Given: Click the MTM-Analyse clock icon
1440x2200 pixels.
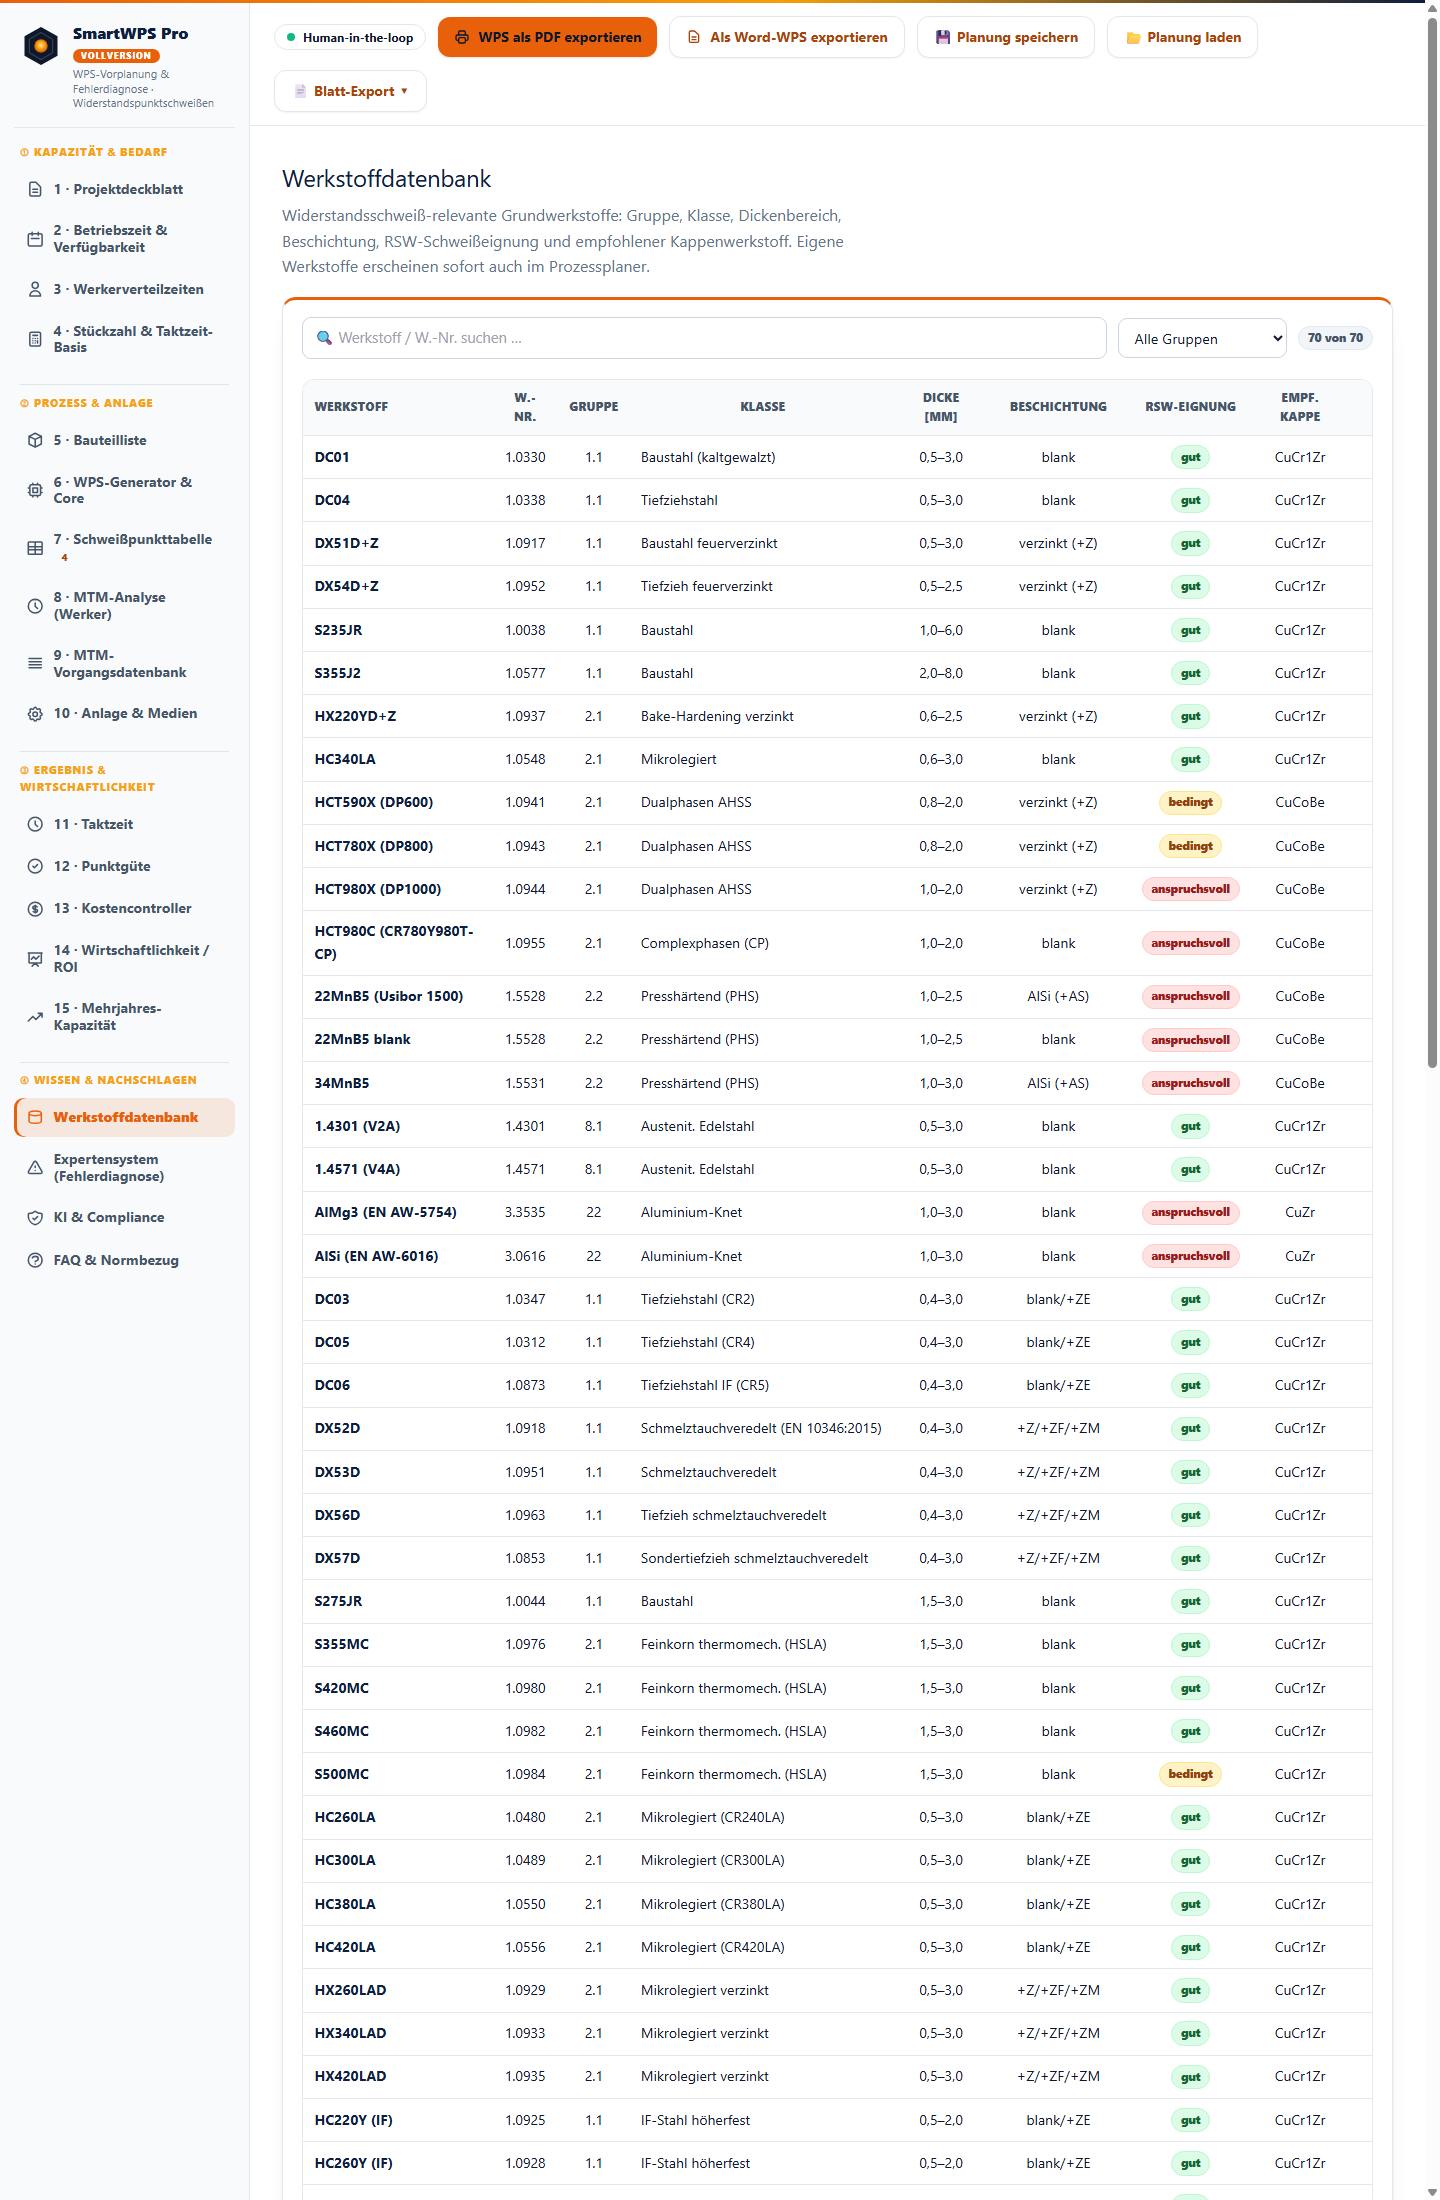Looking at the screenshot, I should coord(35,606).
